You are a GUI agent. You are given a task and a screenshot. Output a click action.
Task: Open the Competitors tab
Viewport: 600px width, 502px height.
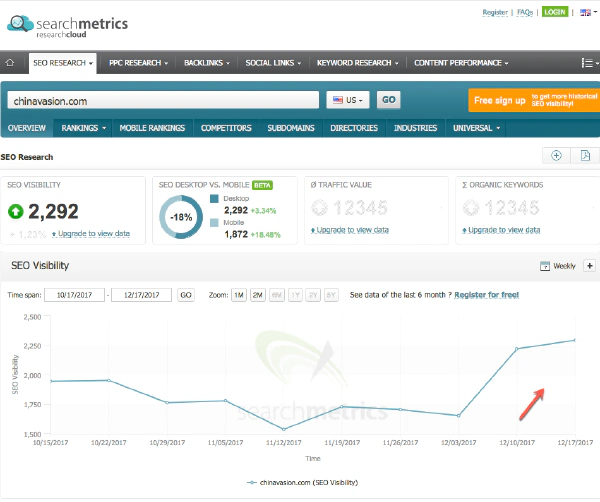226,128
